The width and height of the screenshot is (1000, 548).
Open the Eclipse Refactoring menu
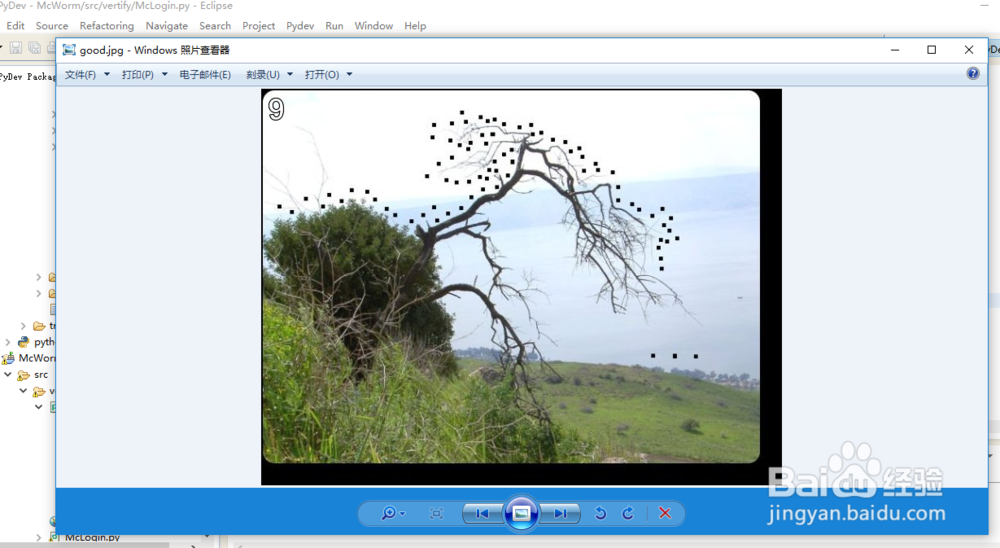coord(107,26)
